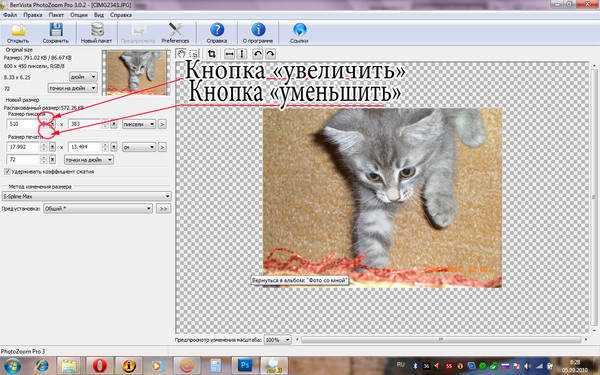
Task: Open the Файл menu
Action: click(x=10, y=15)
